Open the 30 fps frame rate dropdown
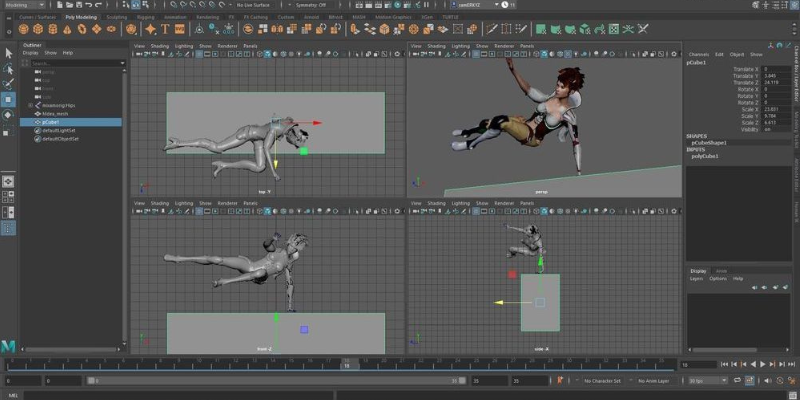The image size is (800, 400). pyautogui.click(x=708, y=381)
